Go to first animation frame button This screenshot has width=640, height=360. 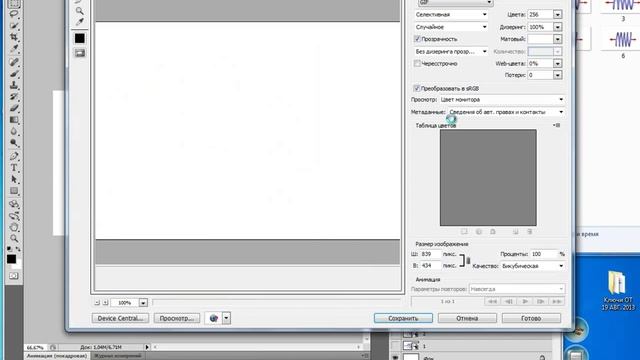coord(493,302)
